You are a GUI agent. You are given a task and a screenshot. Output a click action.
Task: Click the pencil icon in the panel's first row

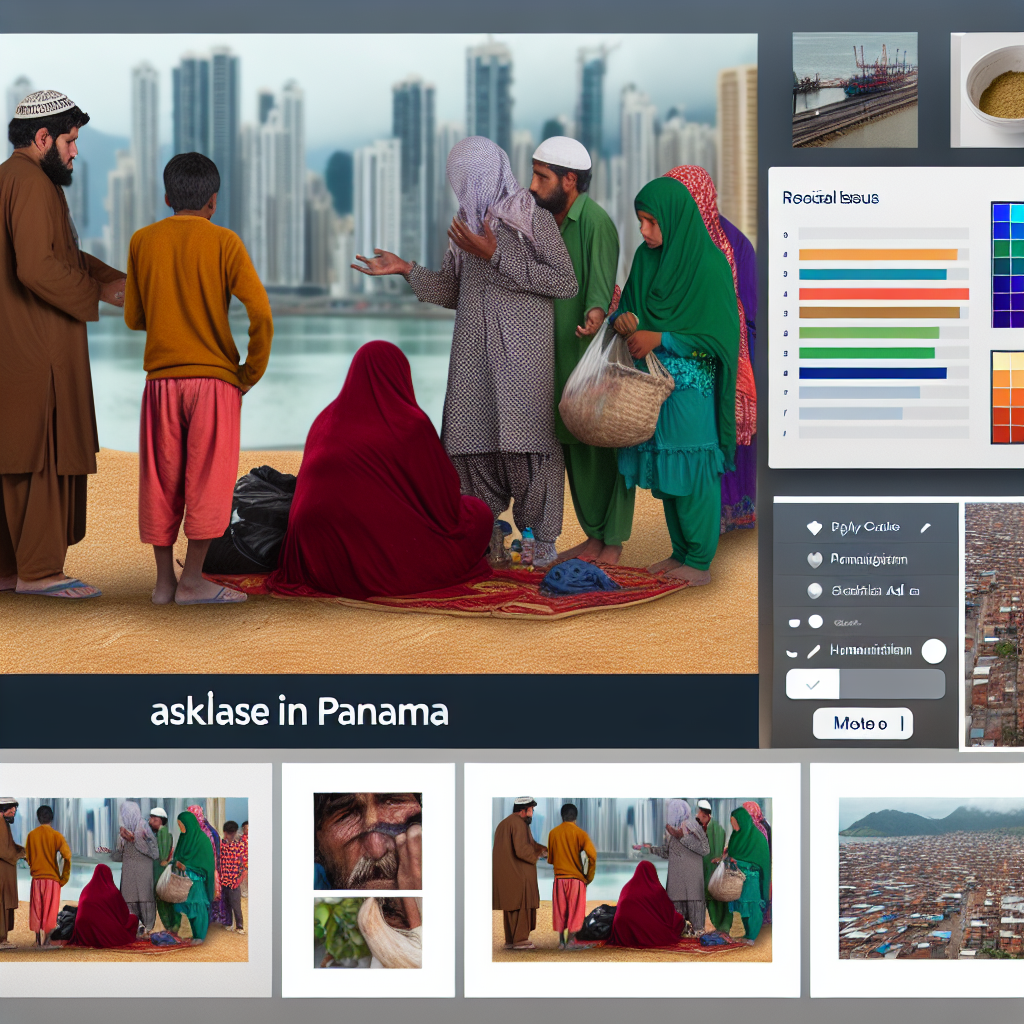click(925, 527)
